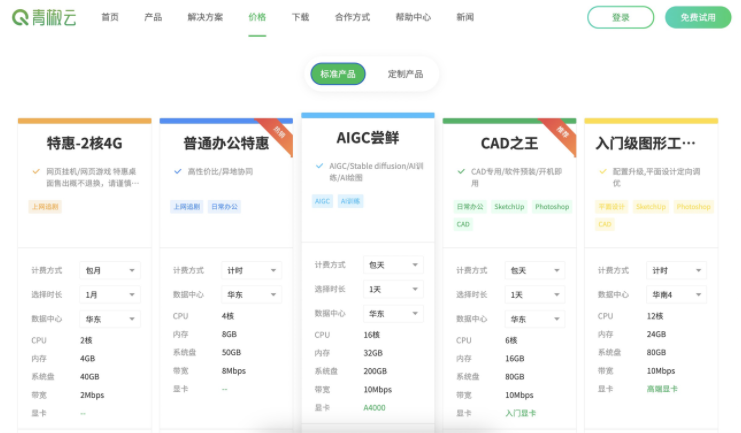Open 选择时长 dropdown in CAD之王 card
The width and height of the screenshot is (741, 433).
(x=535, y=294)
